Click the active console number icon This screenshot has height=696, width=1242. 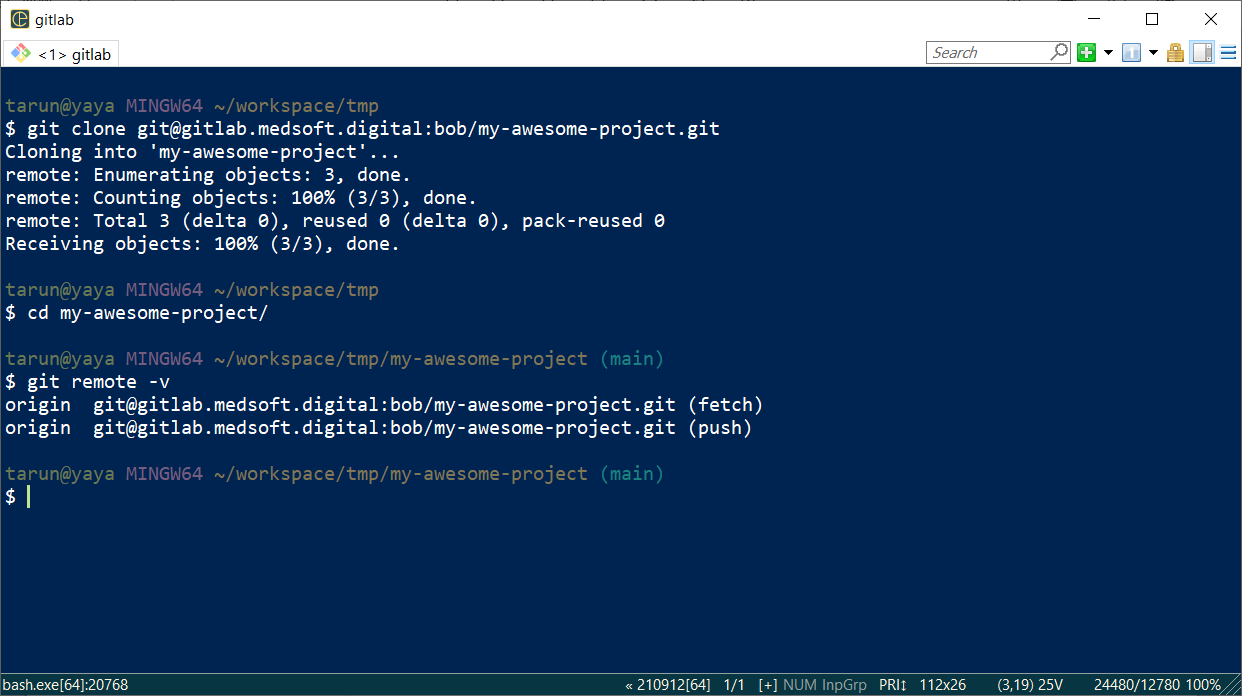(x=1132, y=53)
